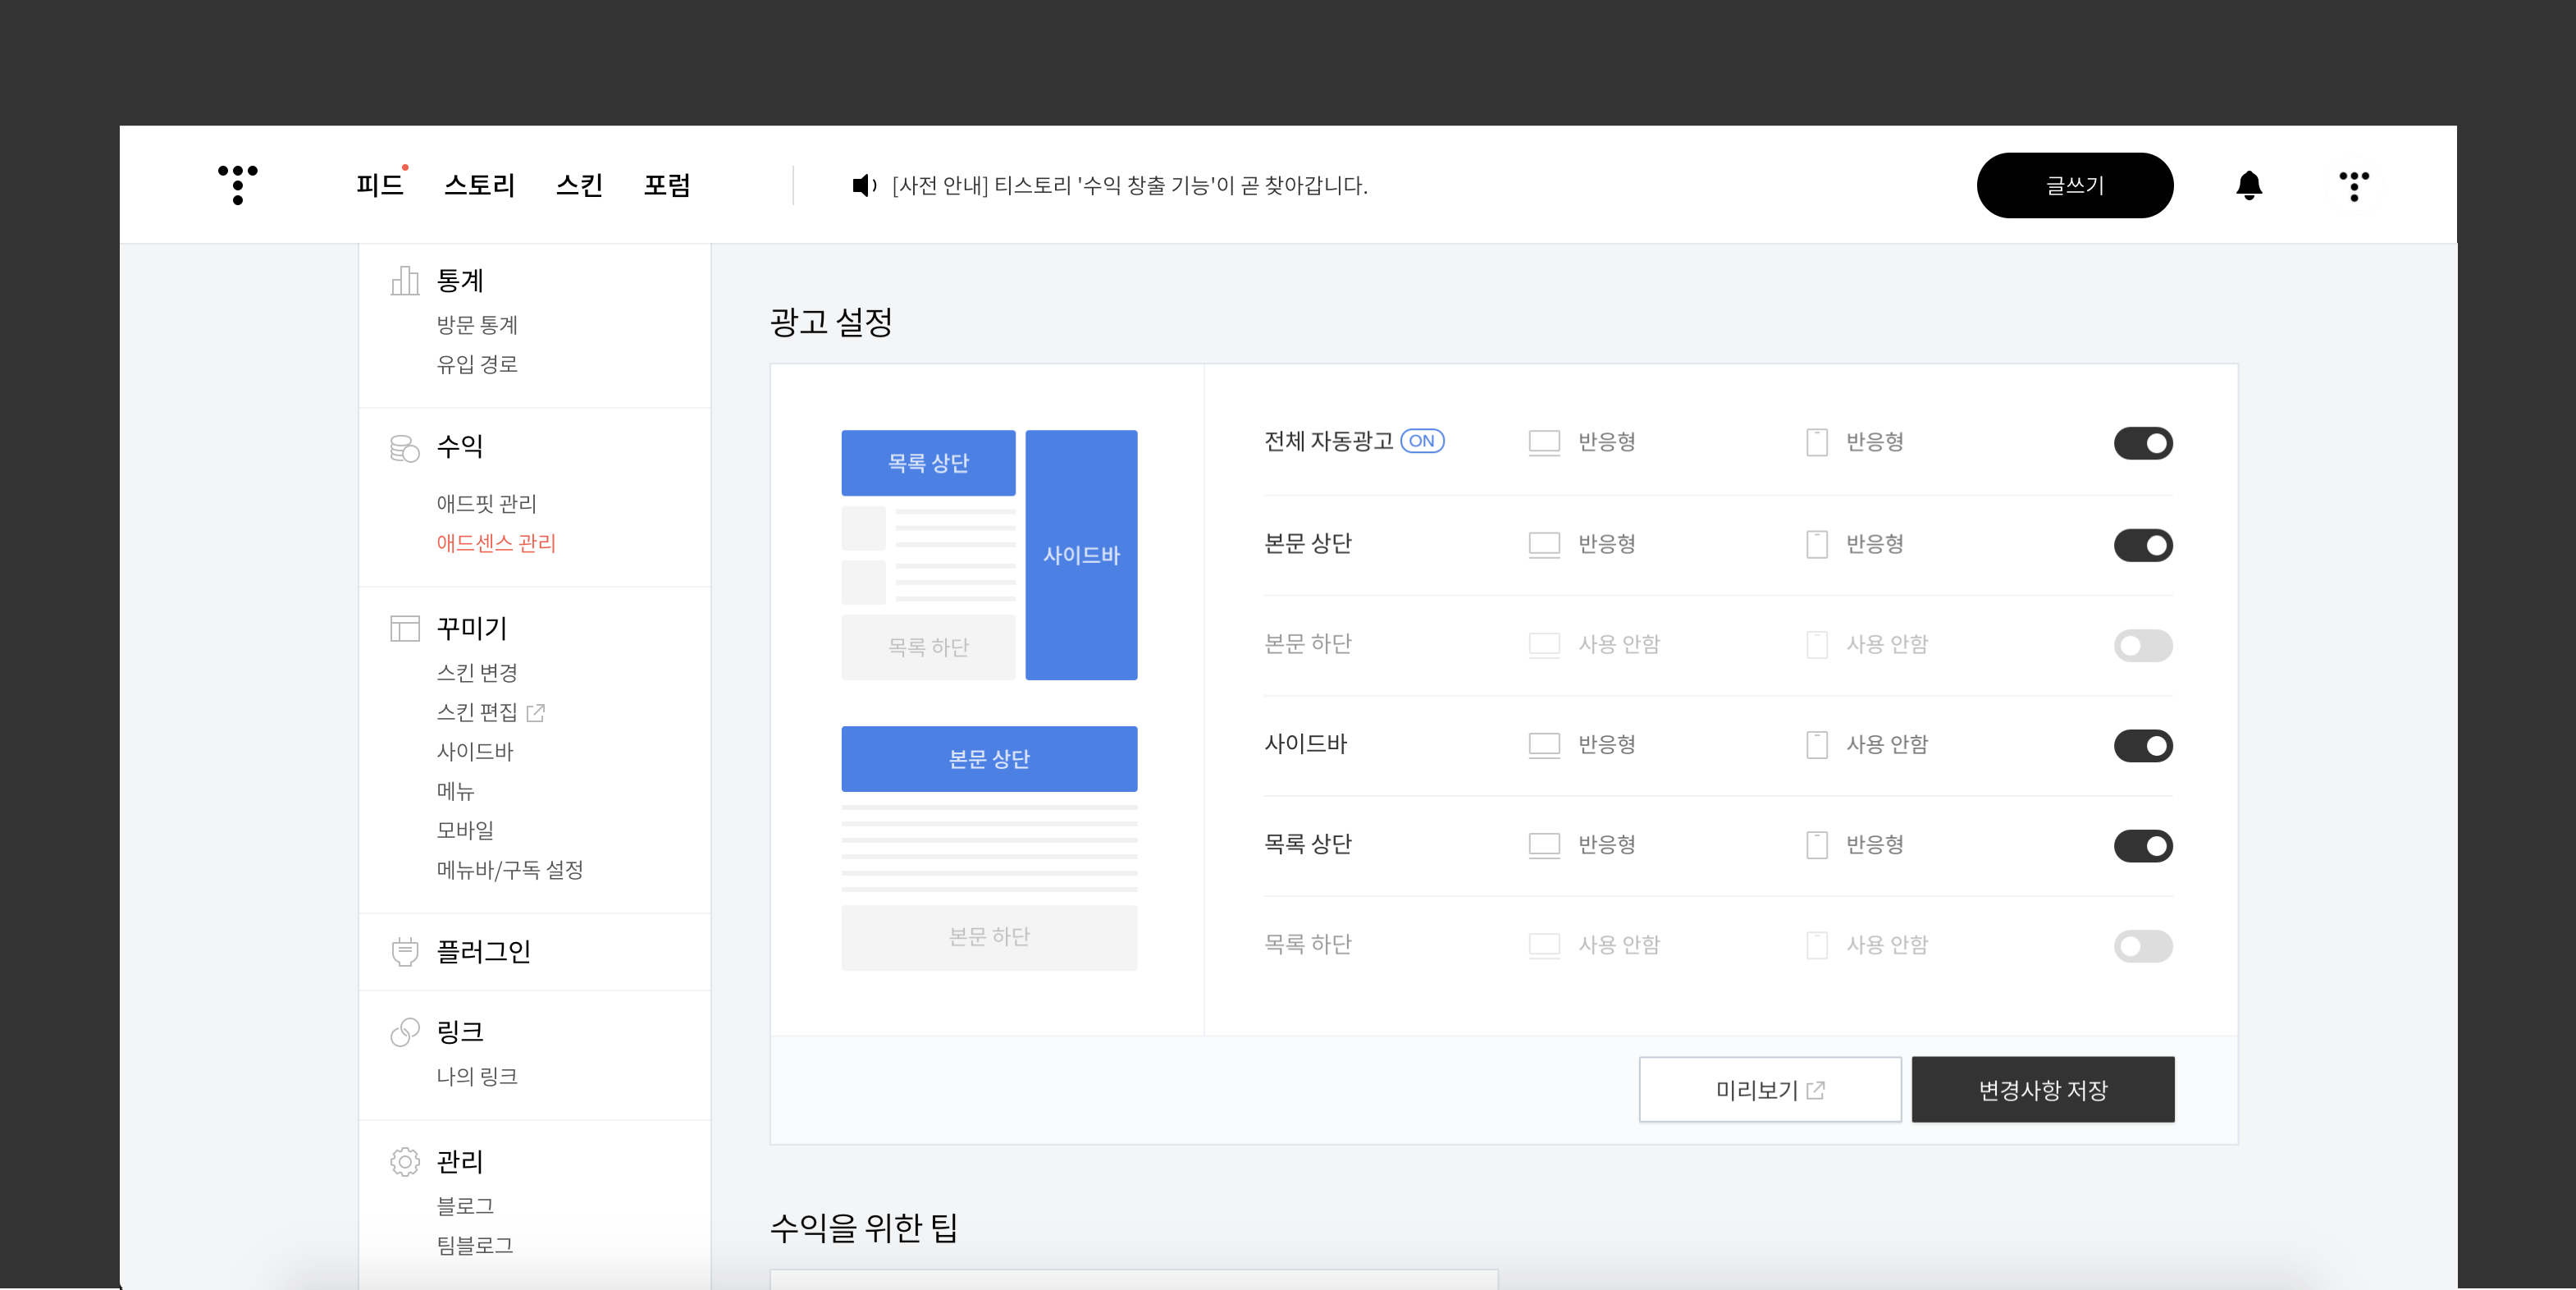The height and width of the screenshot is (1290, 2576).
Task: Click the Tistory logo icon
Action: pyautogui.click(x=237, y=184)
